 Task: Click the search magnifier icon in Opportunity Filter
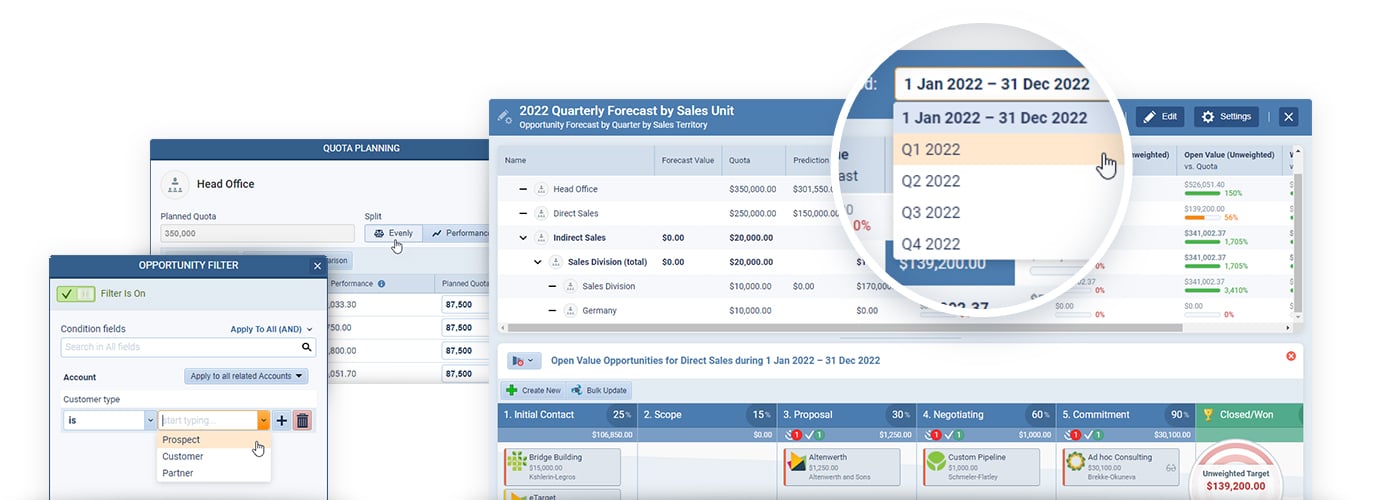click(307, 347)
